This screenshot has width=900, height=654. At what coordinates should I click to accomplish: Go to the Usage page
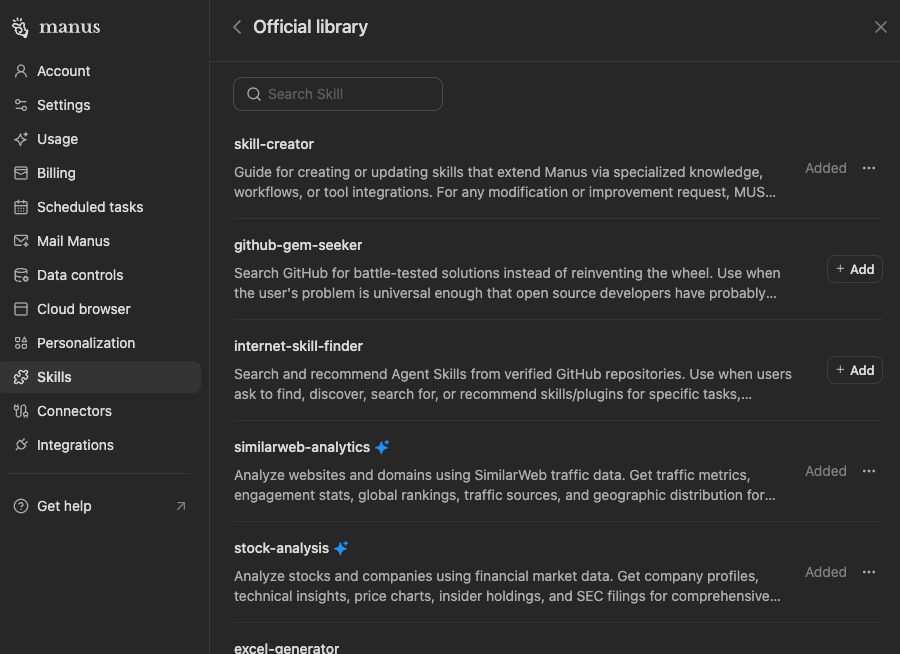click(100, 139)
